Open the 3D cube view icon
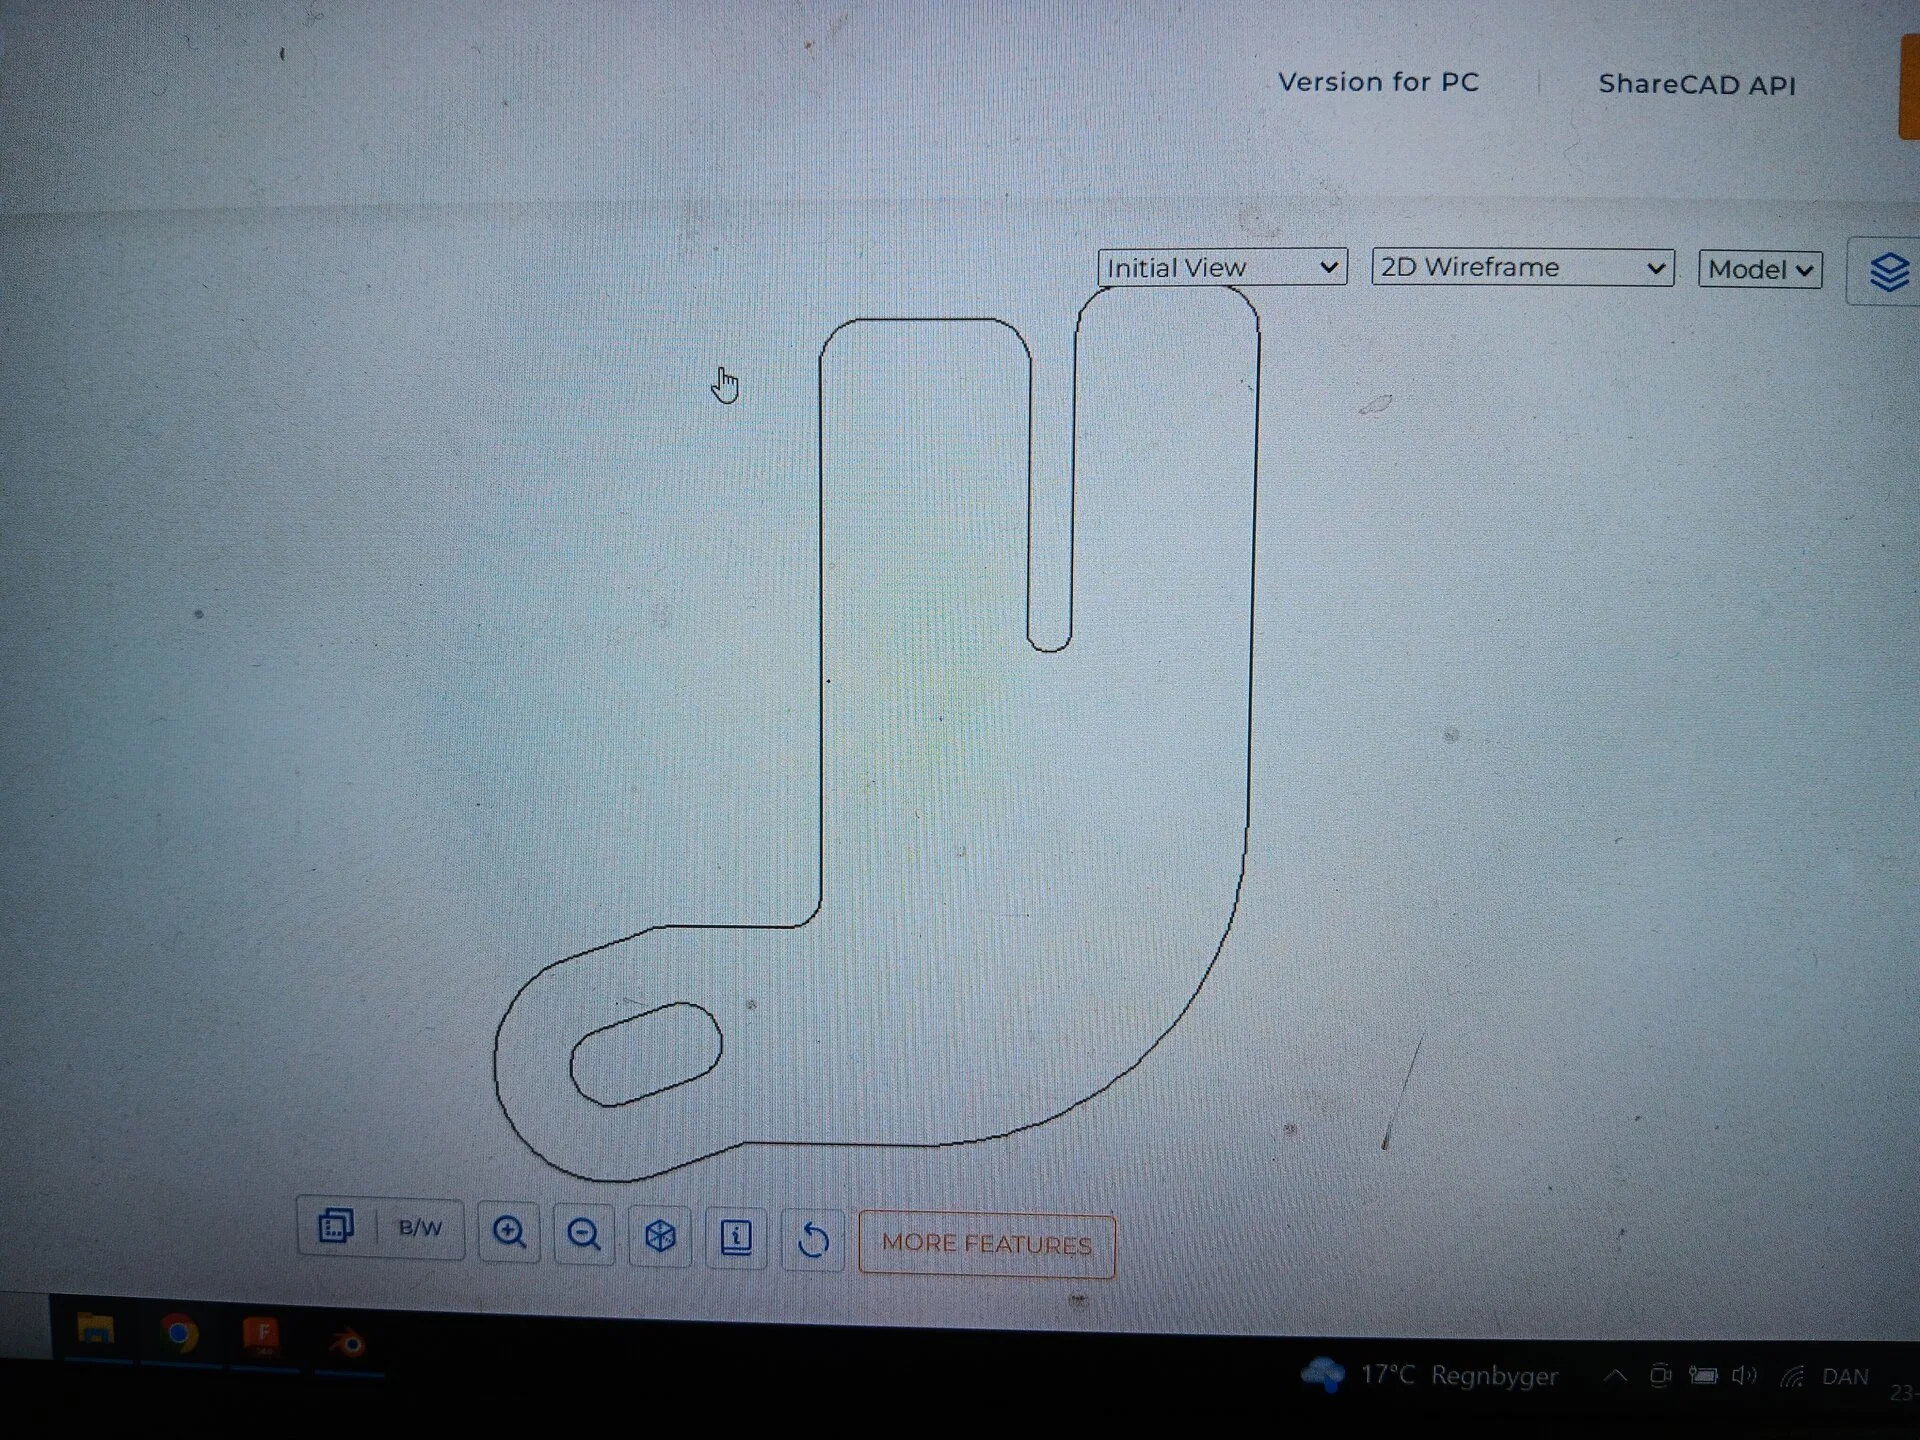 [x=660, y=1236]
